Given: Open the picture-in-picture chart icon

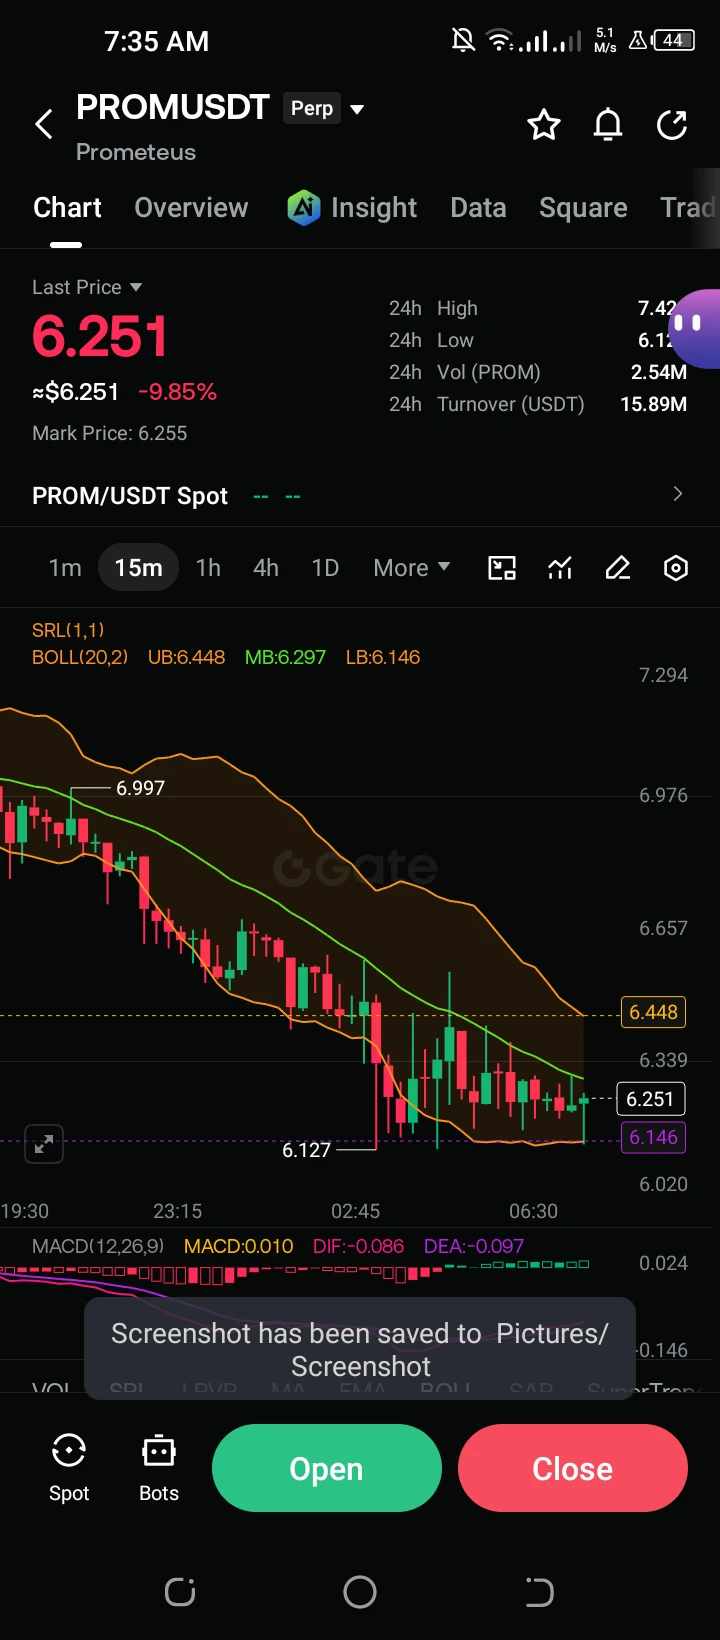Looking at the screenshot, I should pyautogui.click(x=502, y=568).
